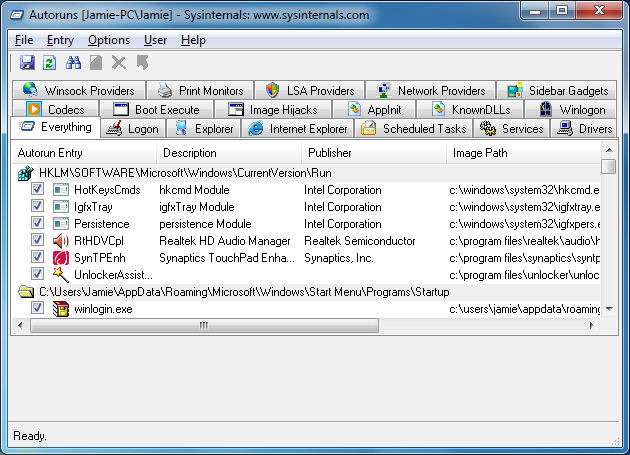Click the vertical scrollbar thumb
This screenshot has width=630, height=455.
[x=609, y=166]
